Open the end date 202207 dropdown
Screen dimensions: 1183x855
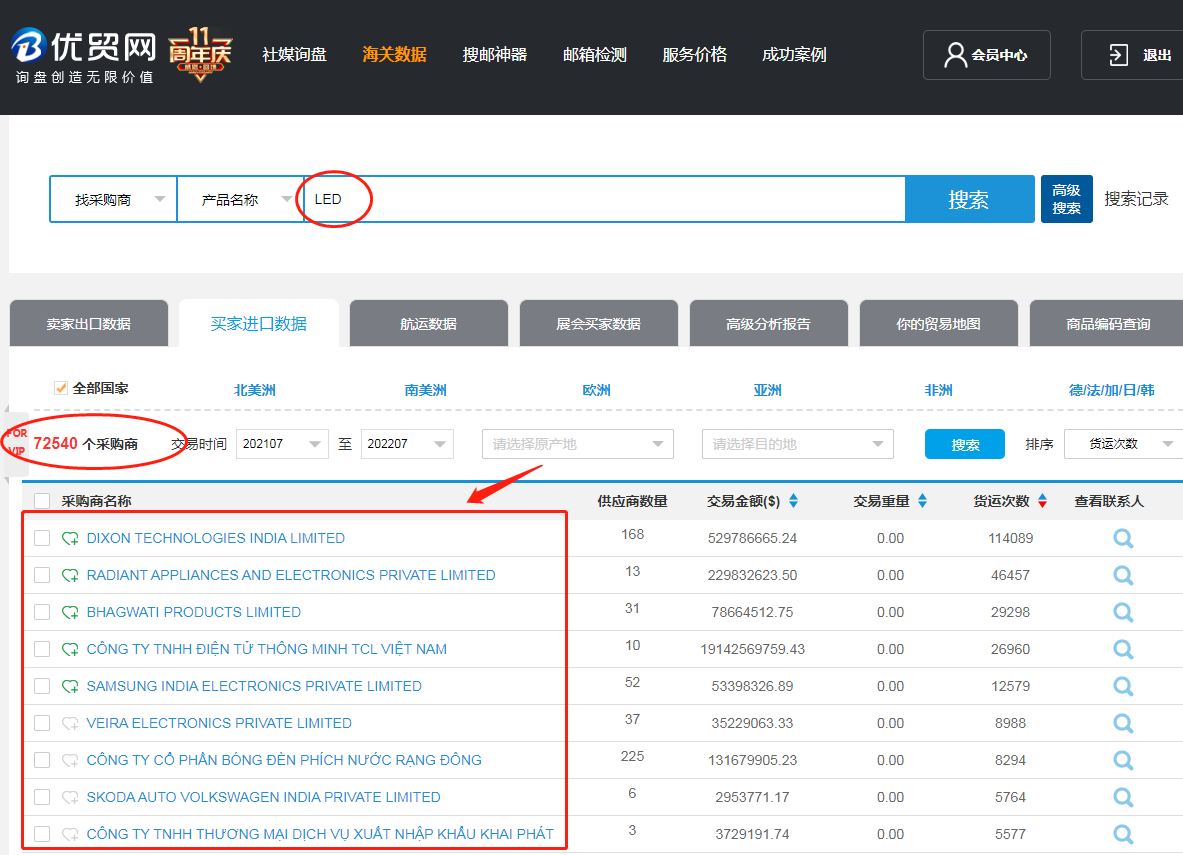[x=407, y=444]
